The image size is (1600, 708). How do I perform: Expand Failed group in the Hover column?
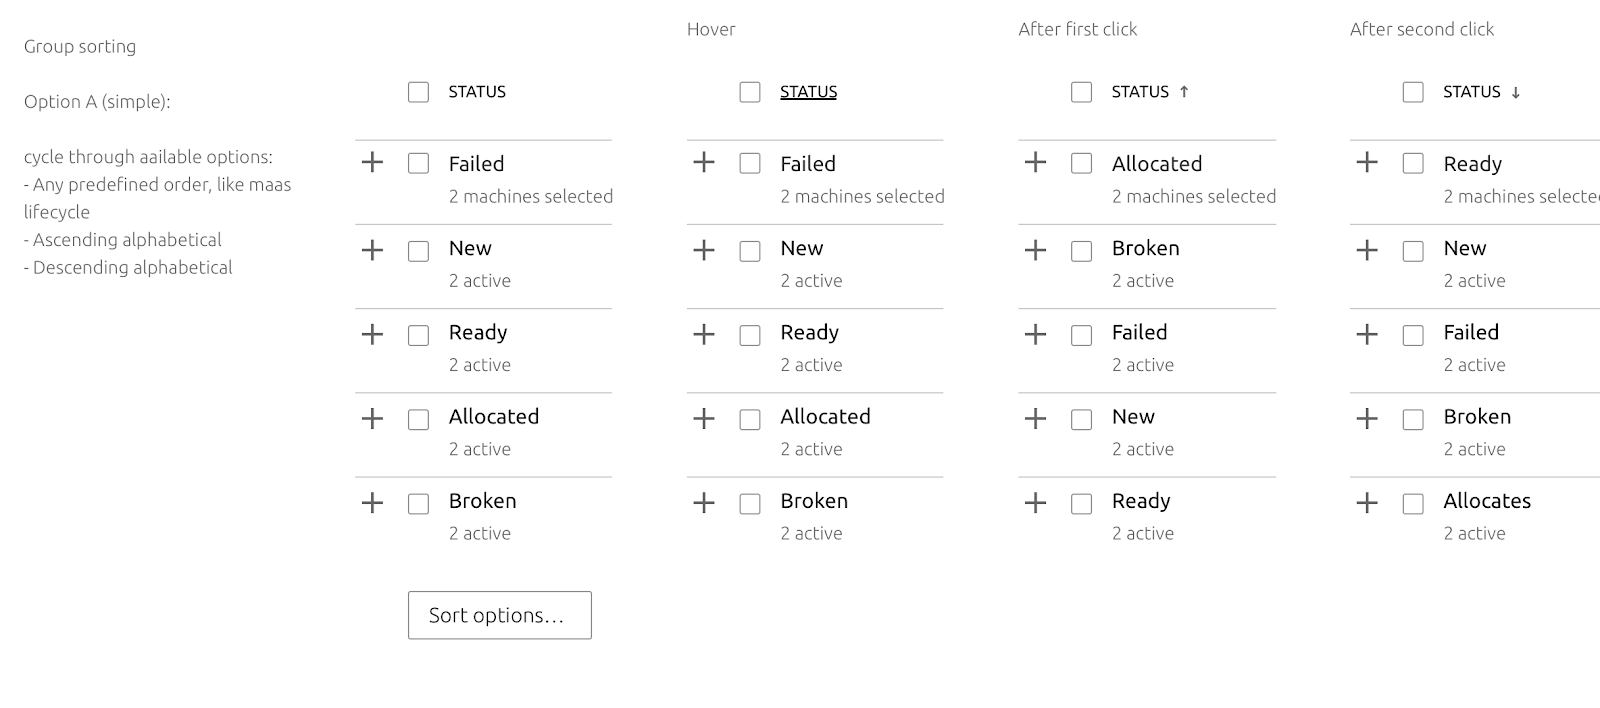click(704, 162)
